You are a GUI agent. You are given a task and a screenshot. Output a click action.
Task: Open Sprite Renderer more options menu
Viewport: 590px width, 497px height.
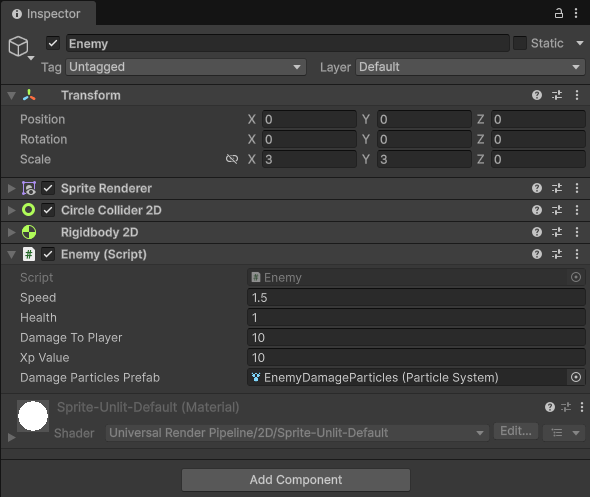pos(577,188)
